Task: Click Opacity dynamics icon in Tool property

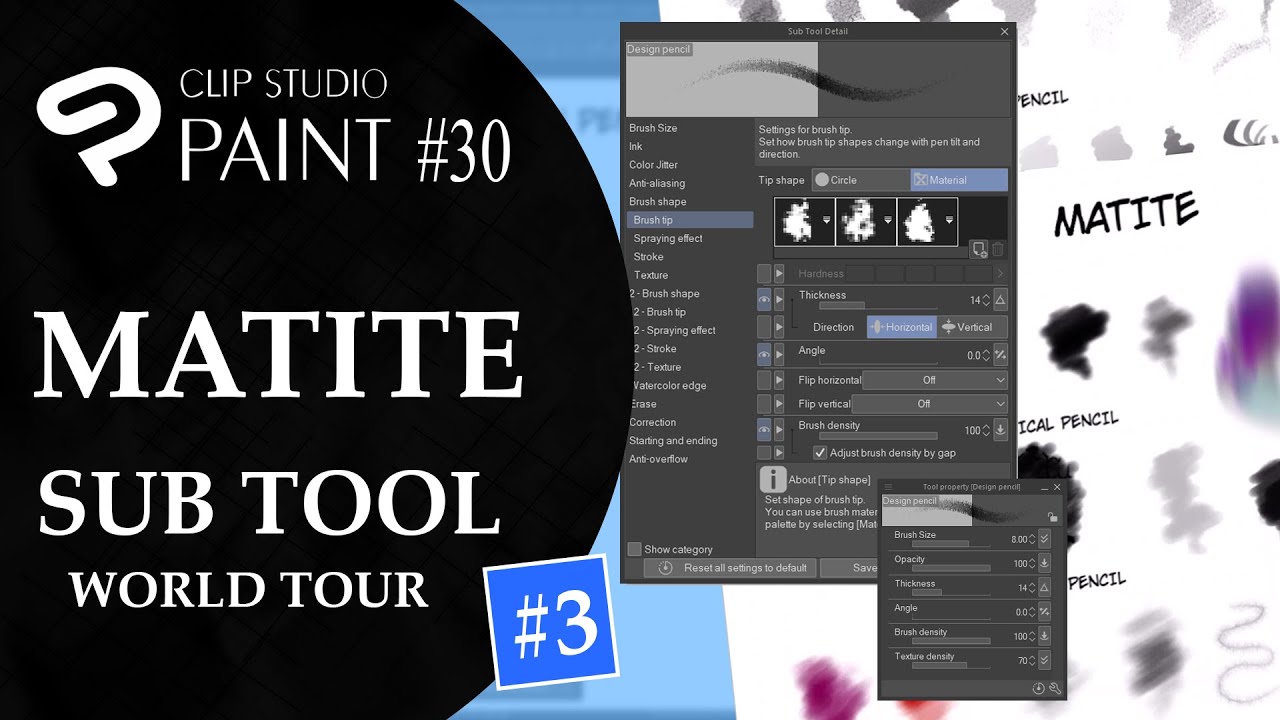Action: coord(1044,563)
